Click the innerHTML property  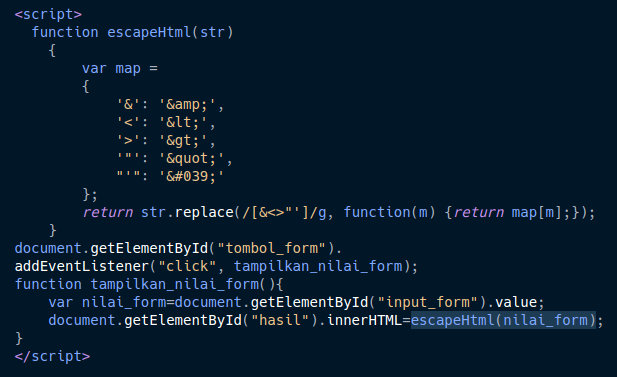364,320
